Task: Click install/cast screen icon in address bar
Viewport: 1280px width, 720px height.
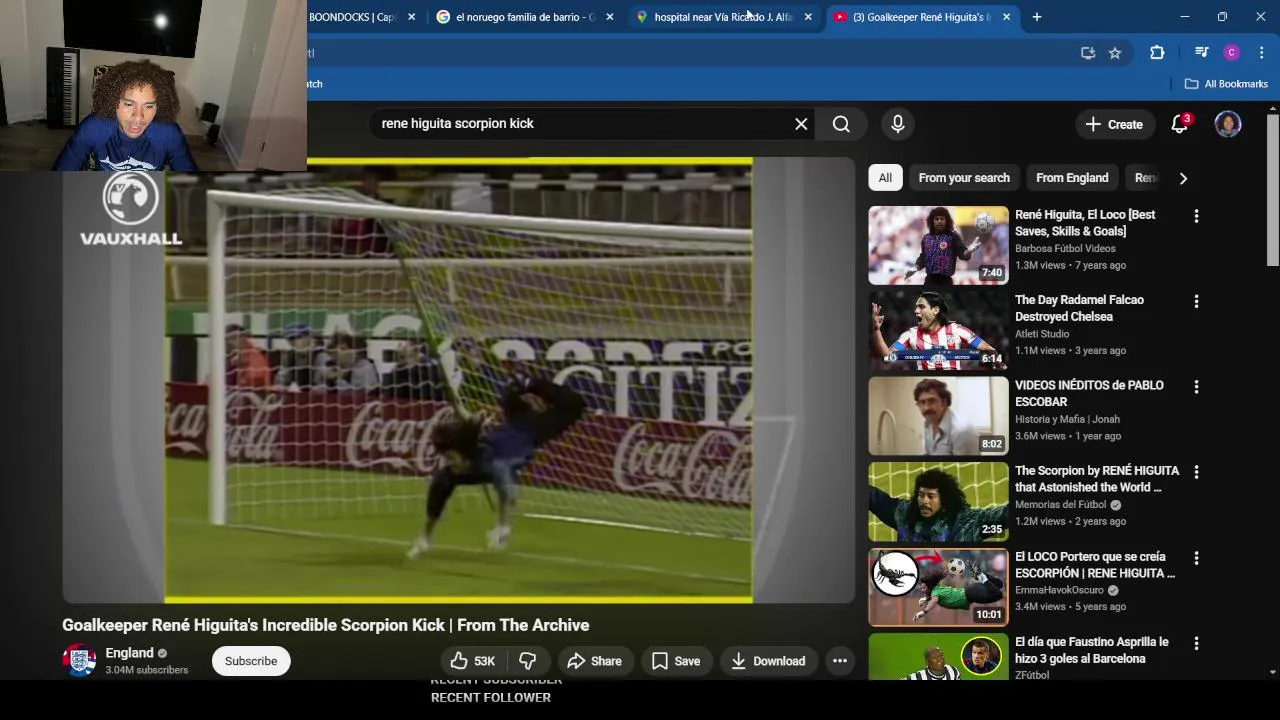Action: point(1088,53)
